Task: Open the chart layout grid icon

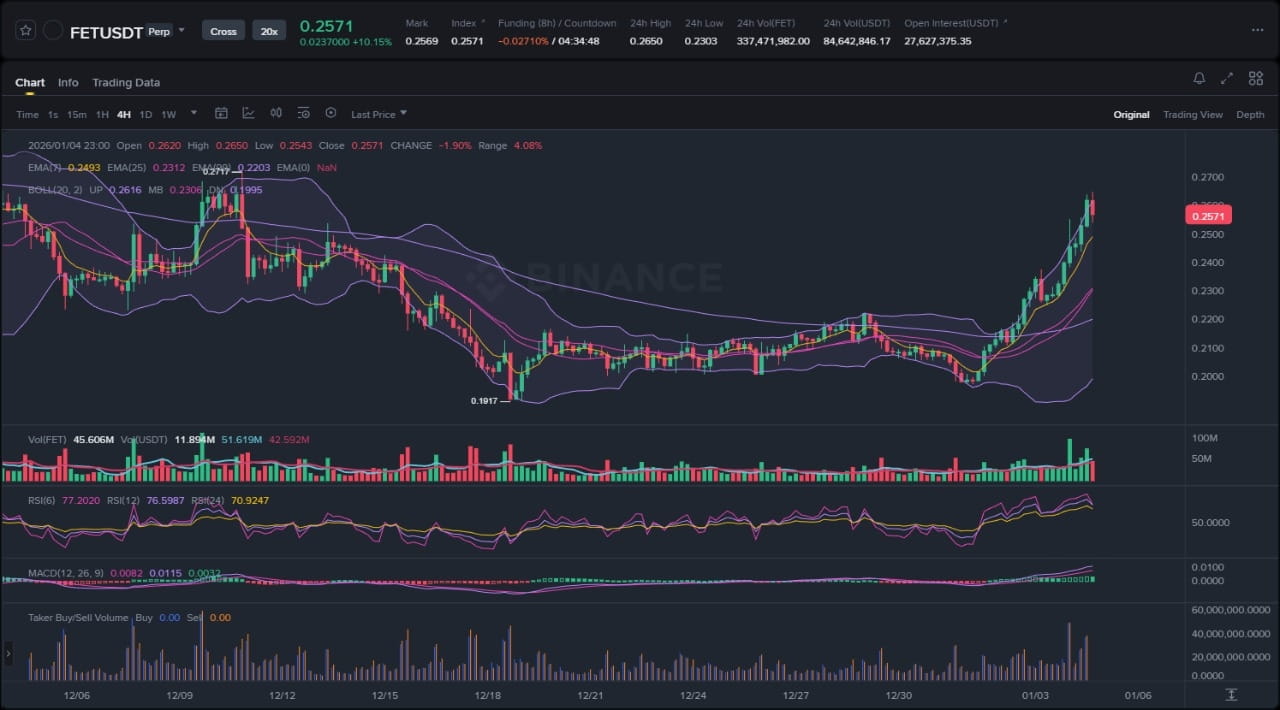Action: click(1255, 78)
